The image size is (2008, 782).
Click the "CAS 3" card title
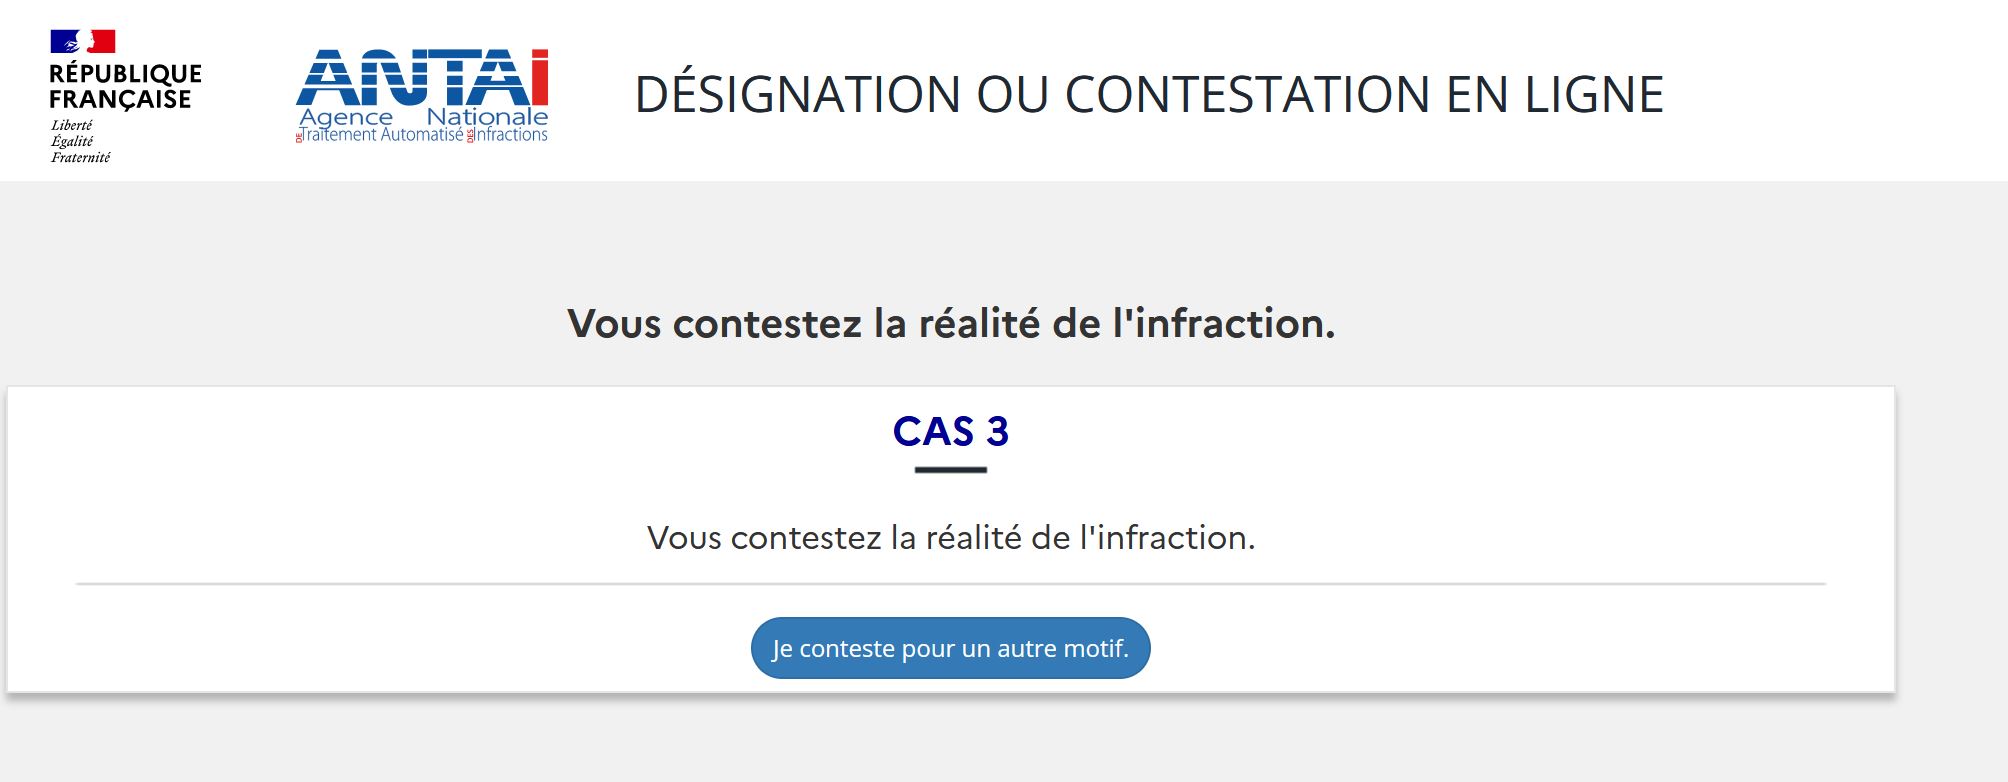[951, 431]
